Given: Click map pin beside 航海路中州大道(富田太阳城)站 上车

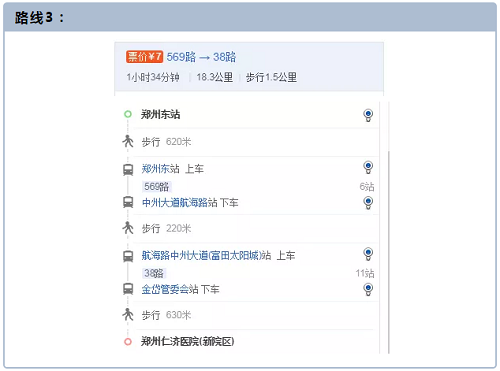Looking at the screenshot, I should coord(368,254).
